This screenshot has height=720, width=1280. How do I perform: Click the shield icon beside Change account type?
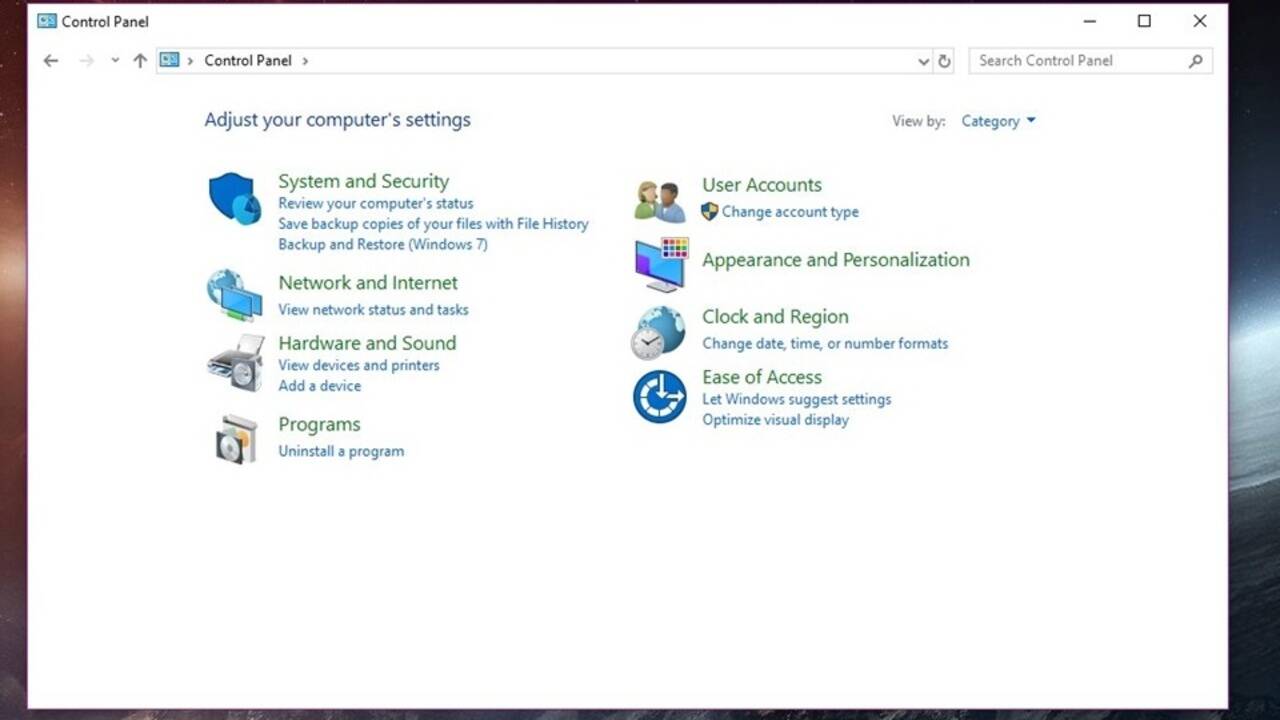pos(710,211)
